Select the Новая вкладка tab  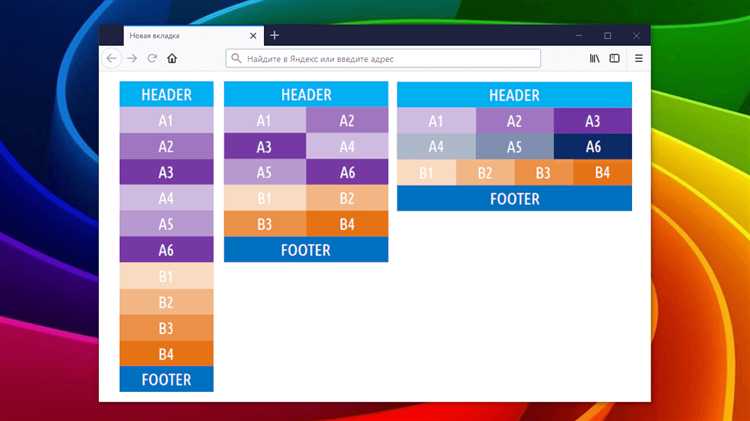tap(180, 36)
